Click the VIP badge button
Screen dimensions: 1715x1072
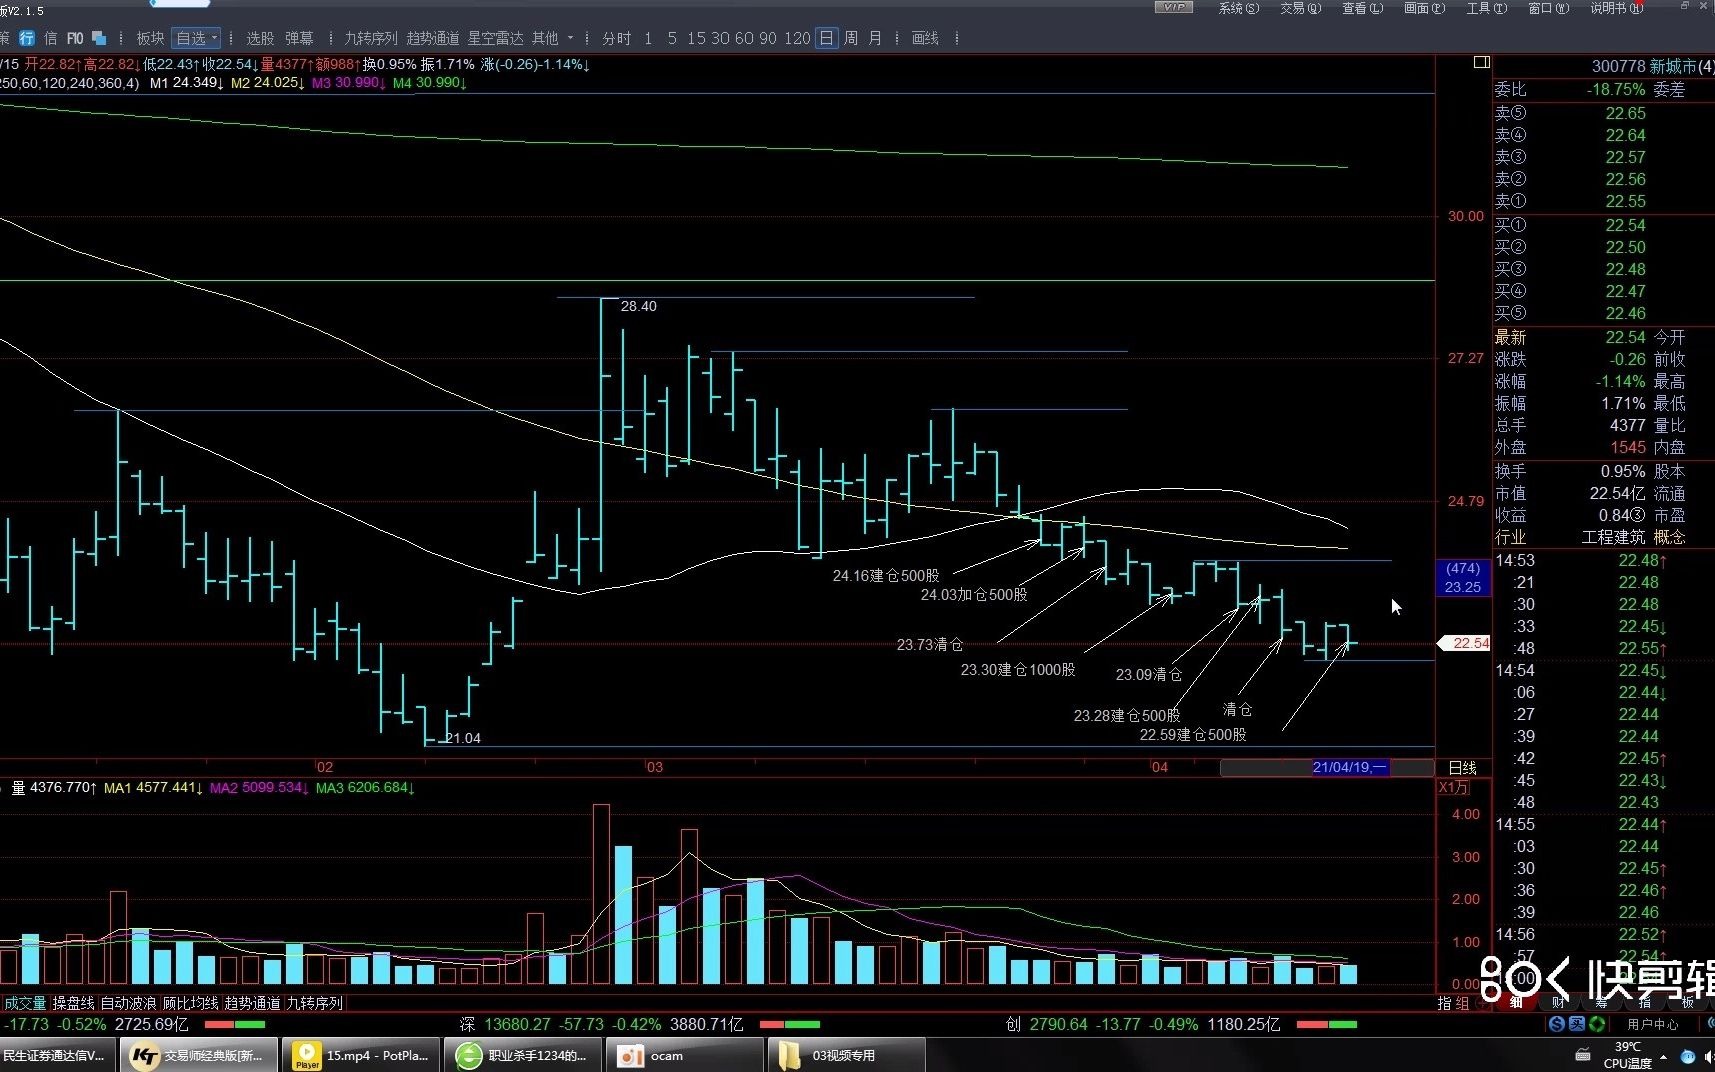click(1174, 7)
